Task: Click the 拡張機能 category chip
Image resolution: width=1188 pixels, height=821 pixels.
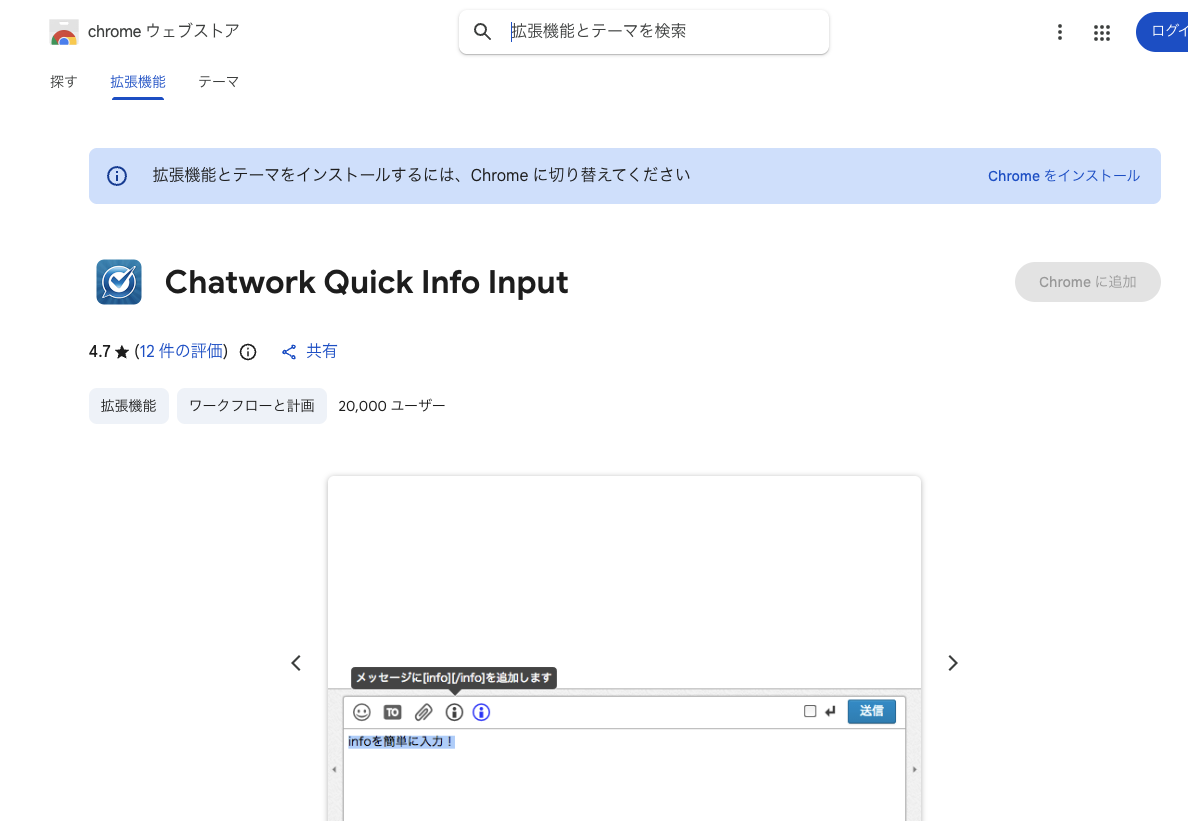Action: click(129, 406)
